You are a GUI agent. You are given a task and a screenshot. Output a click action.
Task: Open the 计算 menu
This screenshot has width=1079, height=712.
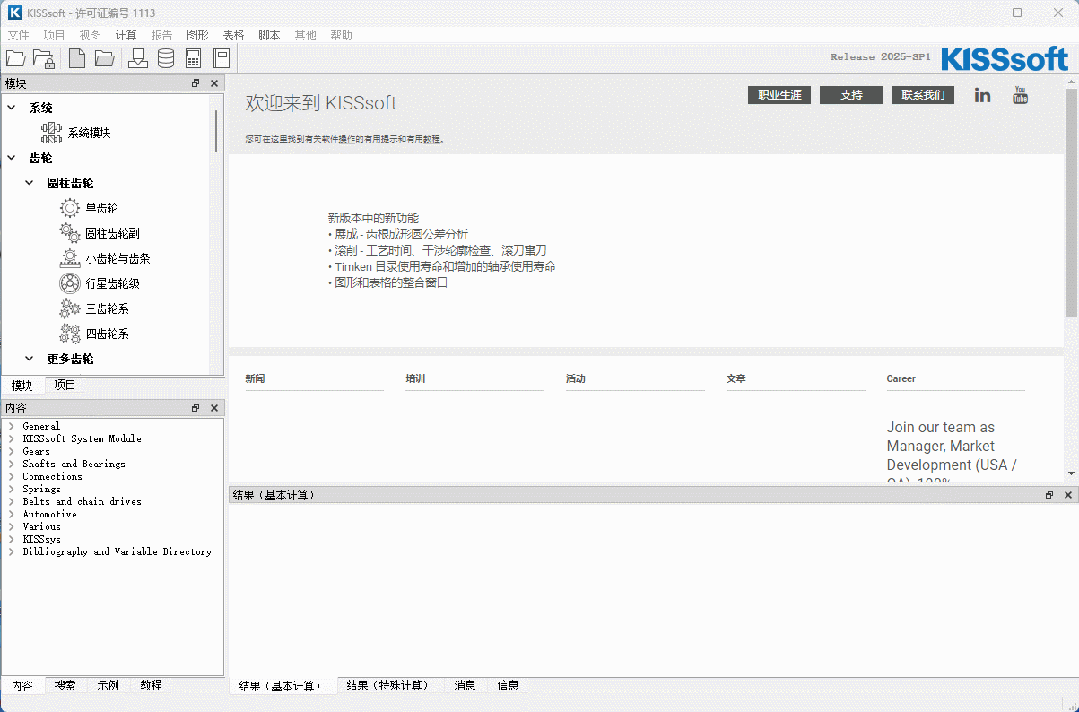[x=126, y=35]
